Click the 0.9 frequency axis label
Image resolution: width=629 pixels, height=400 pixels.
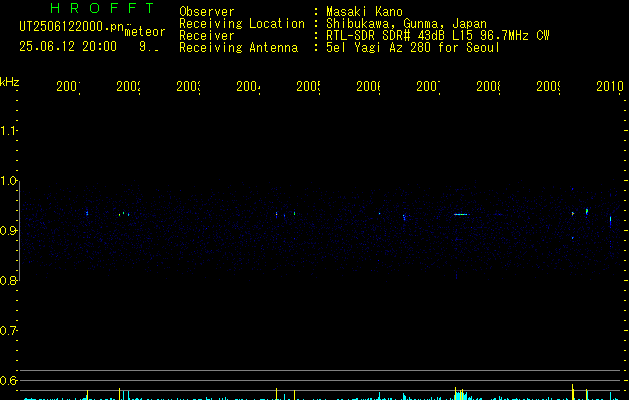pyautogui.click(x=8, y=231)
